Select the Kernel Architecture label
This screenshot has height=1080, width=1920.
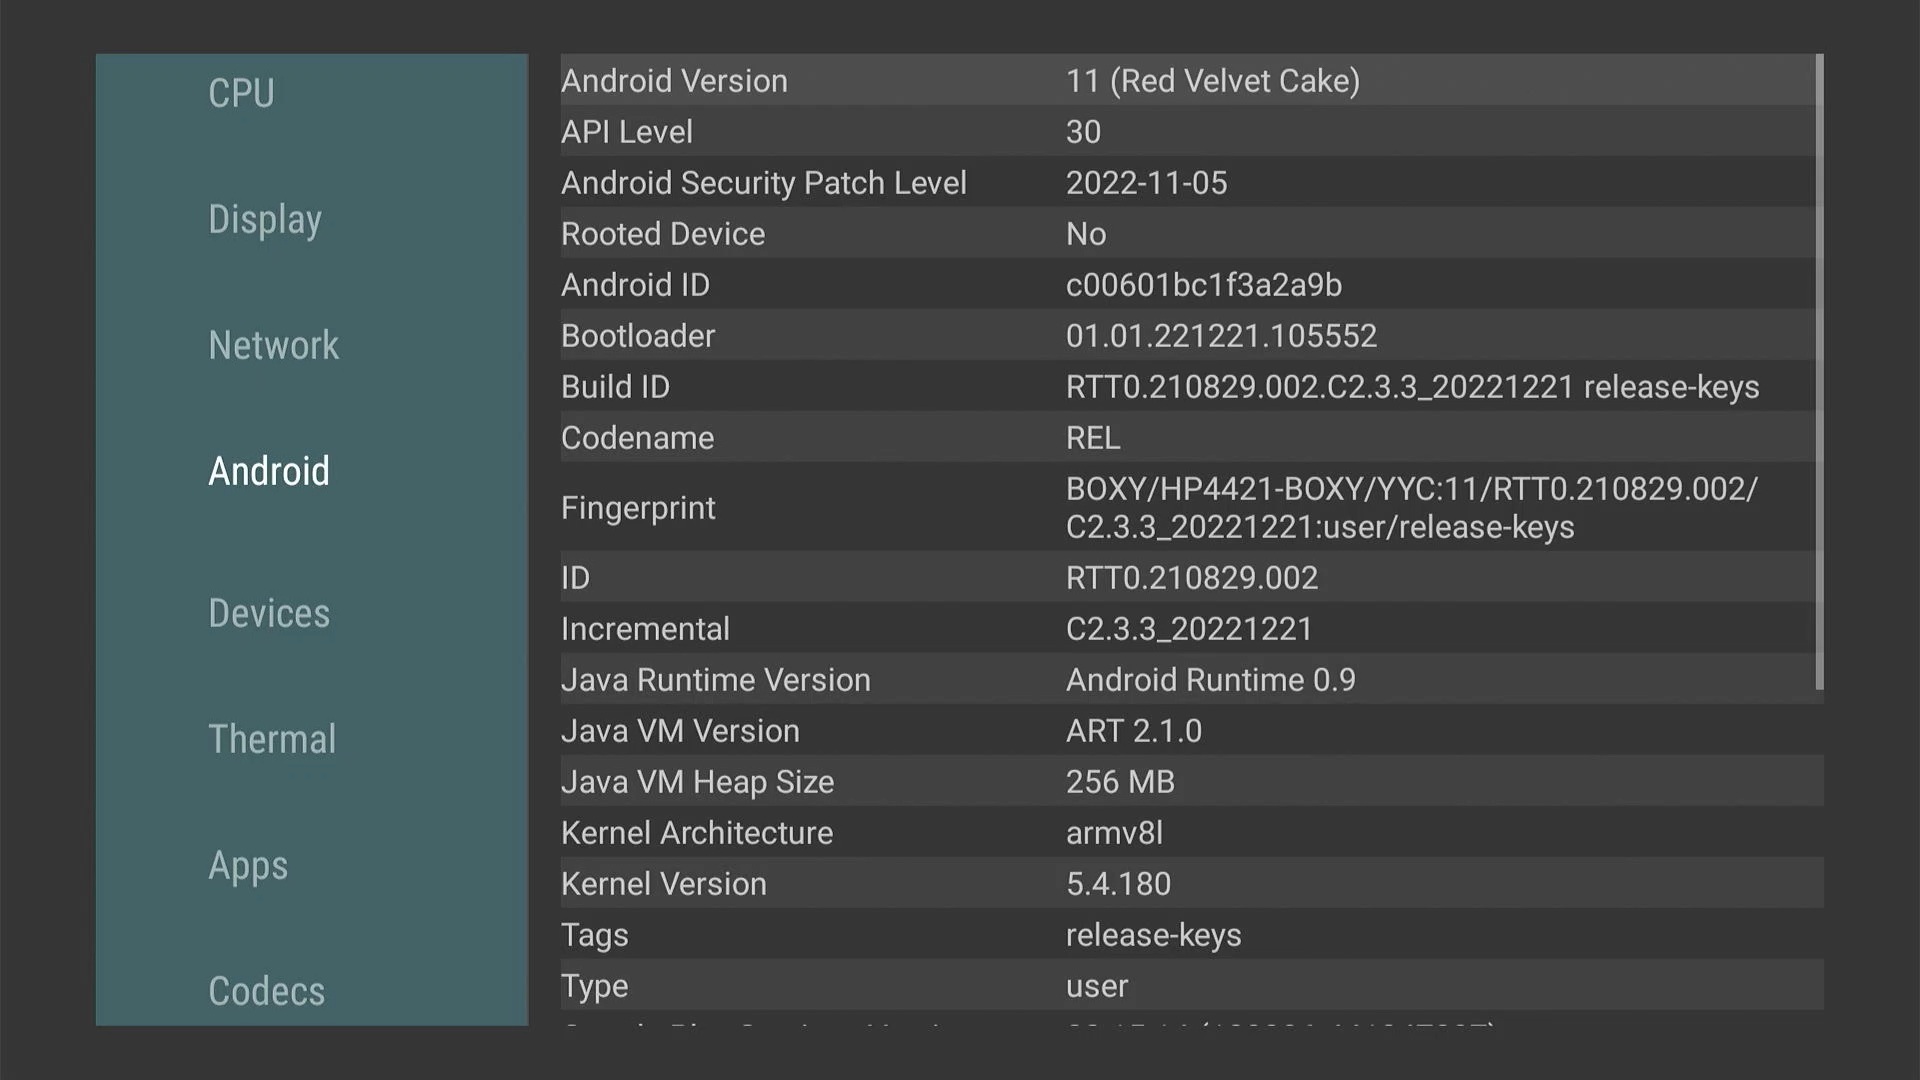click(697, 833)
